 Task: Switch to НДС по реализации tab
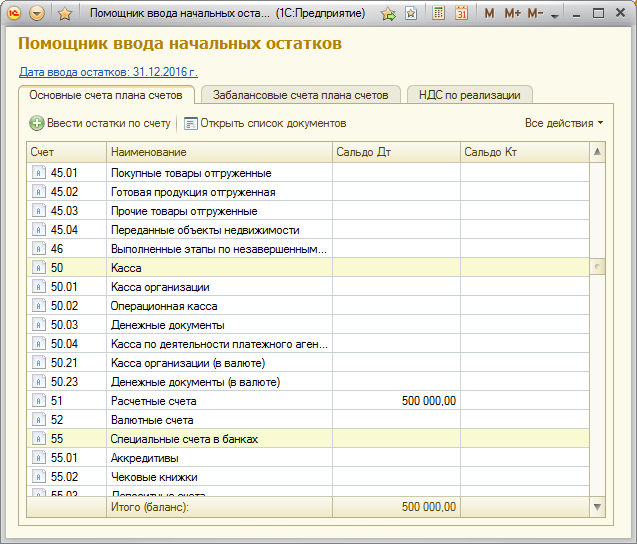(x=470, y=95)
